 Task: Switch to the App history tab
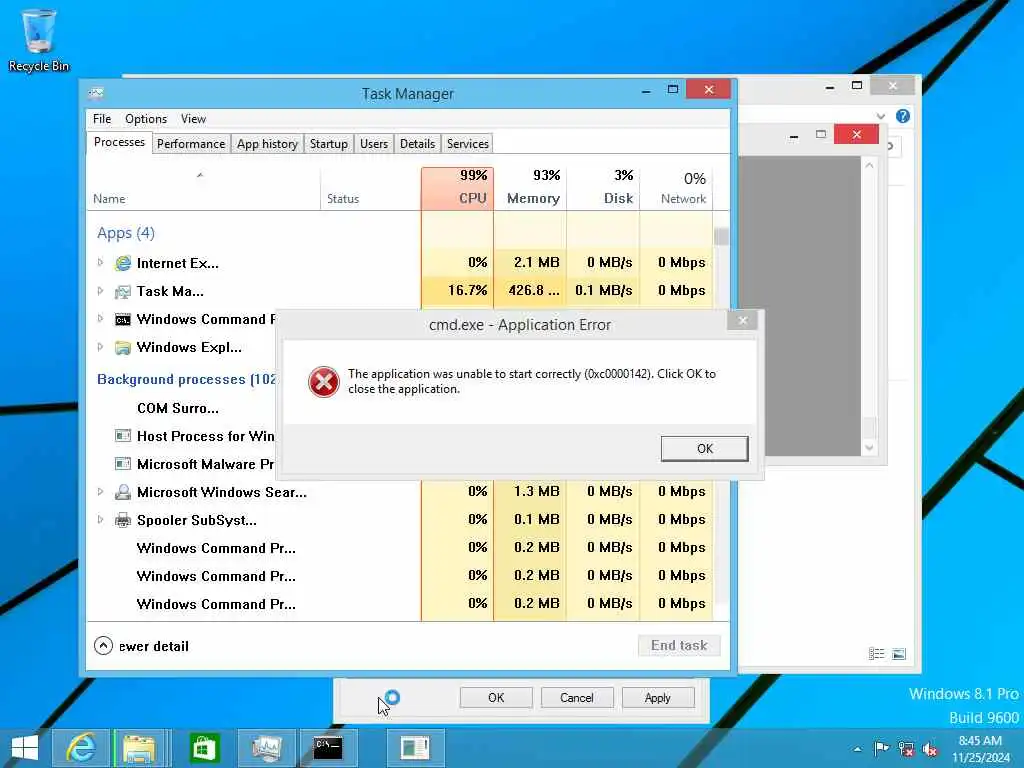click(267, 144)
